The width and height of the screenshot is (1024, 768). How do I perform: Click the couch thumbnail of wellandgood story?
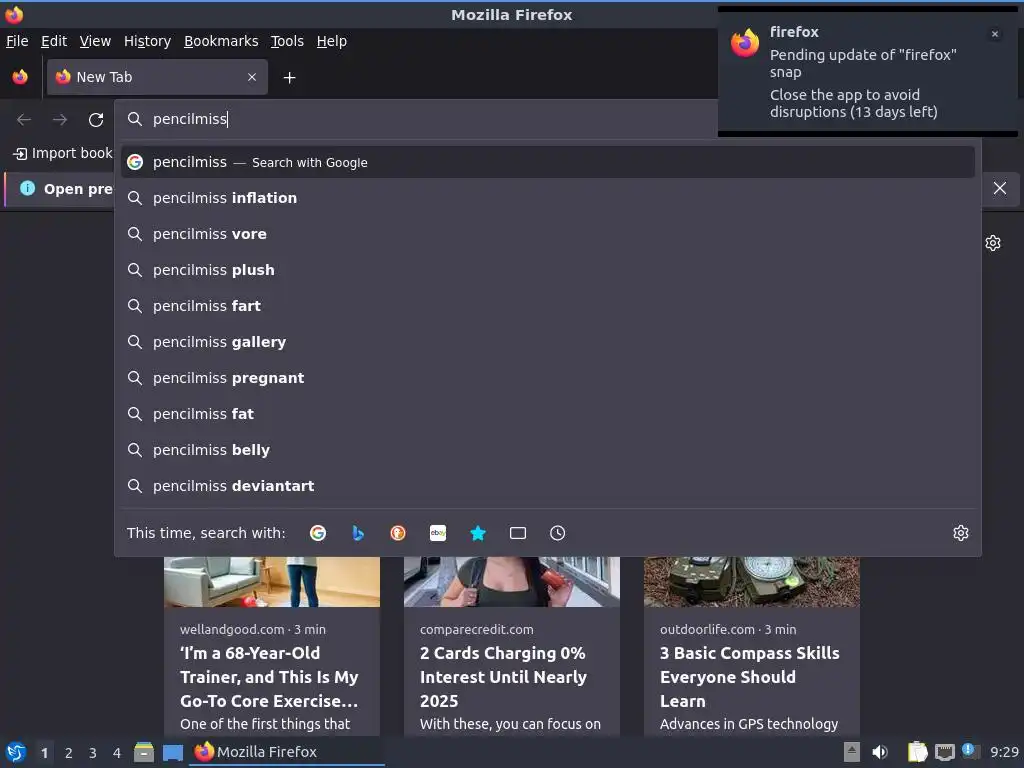tap(272, 582)
